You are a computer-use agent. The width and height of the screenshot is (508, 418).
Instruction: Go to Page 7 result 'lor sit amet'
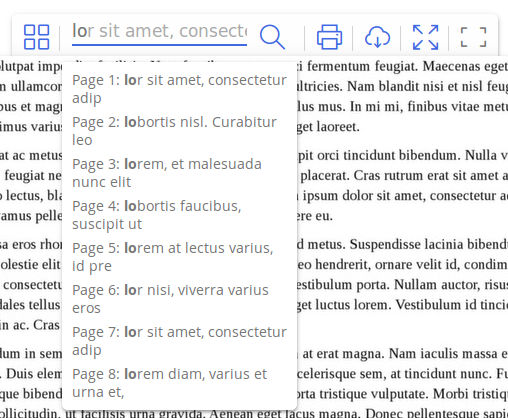(180, 341)
